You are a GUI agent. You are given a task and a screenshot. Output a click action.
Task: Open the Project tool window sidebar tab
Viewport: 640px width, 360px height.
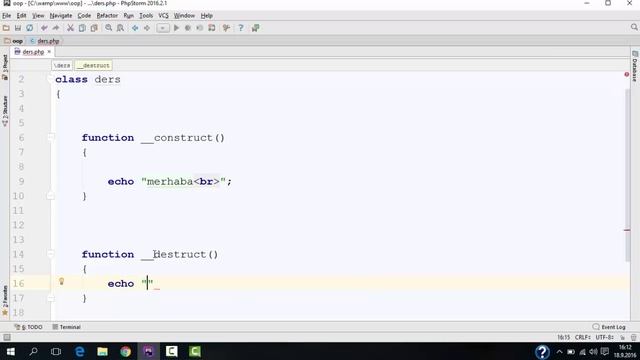point(5,67)
